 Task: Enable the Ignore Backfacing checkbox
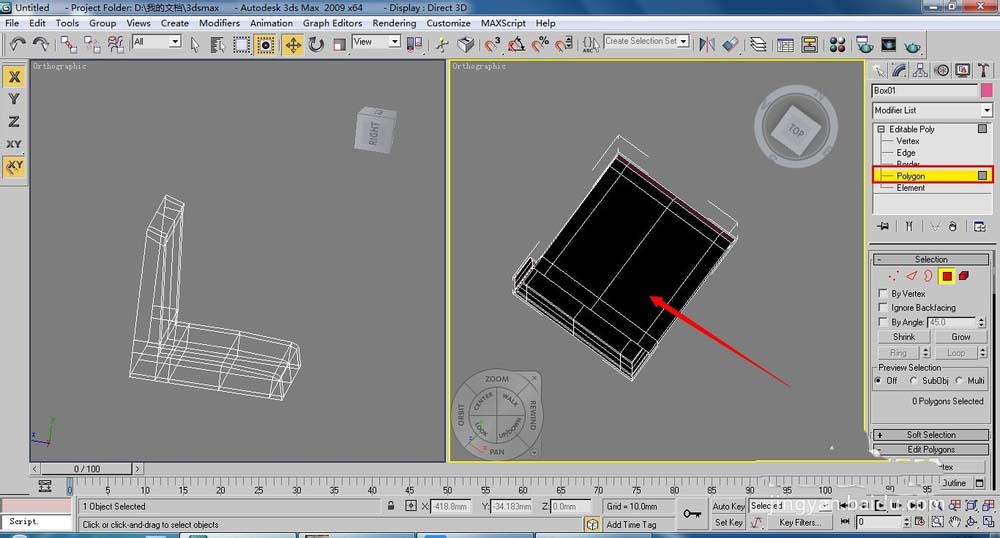coord(883,307)
